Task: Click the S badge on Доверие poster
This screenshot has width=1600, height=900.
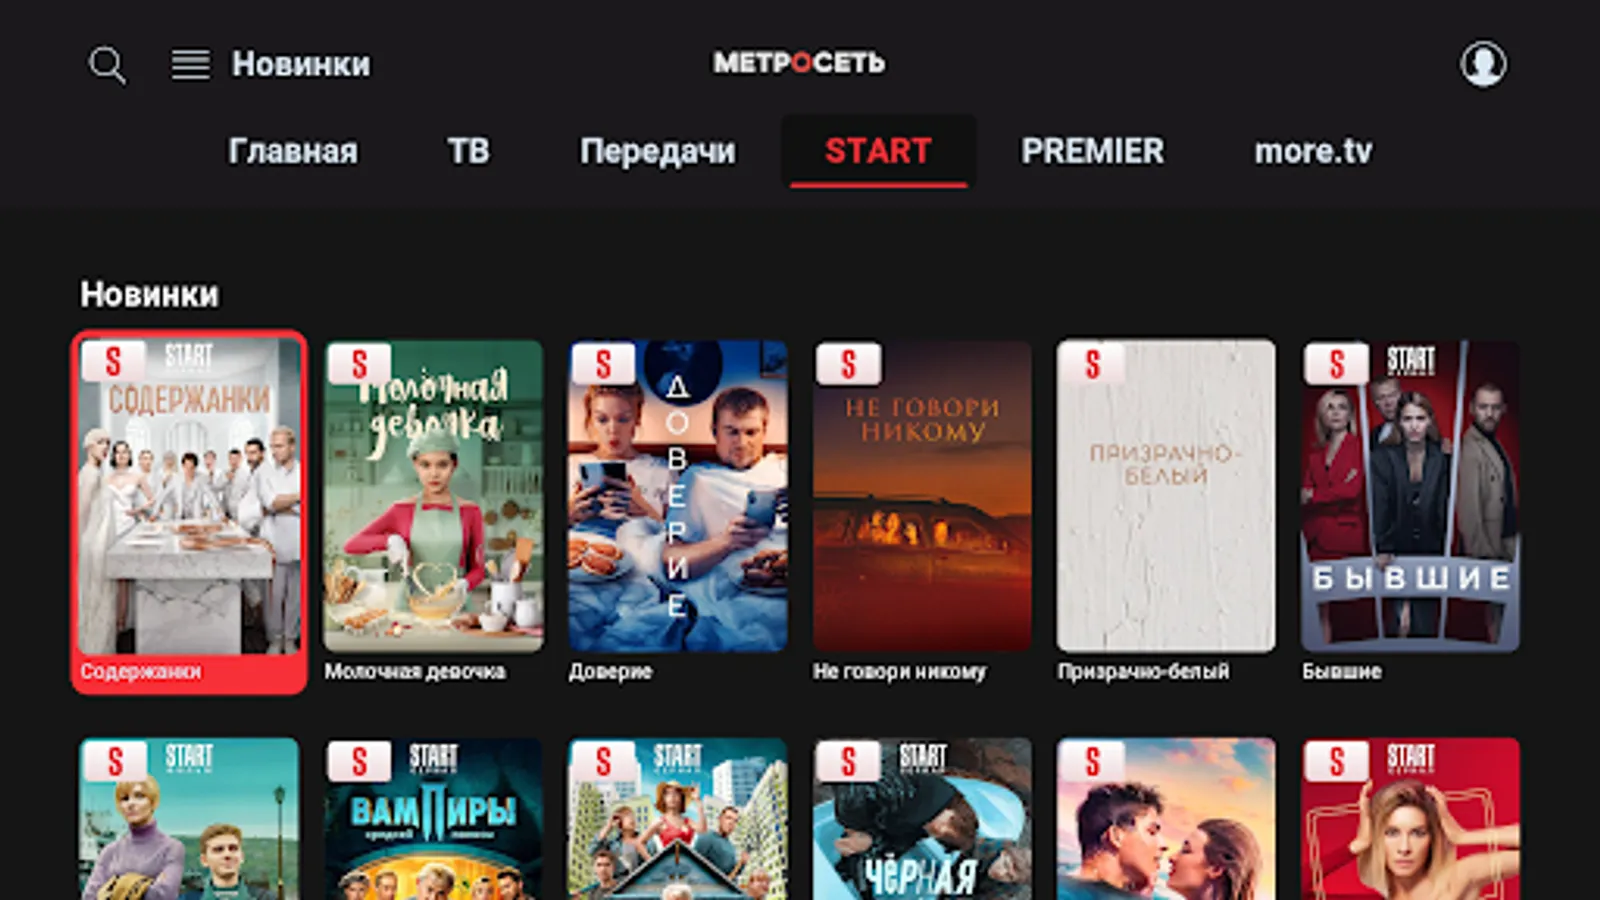Action: coord(603,365)
